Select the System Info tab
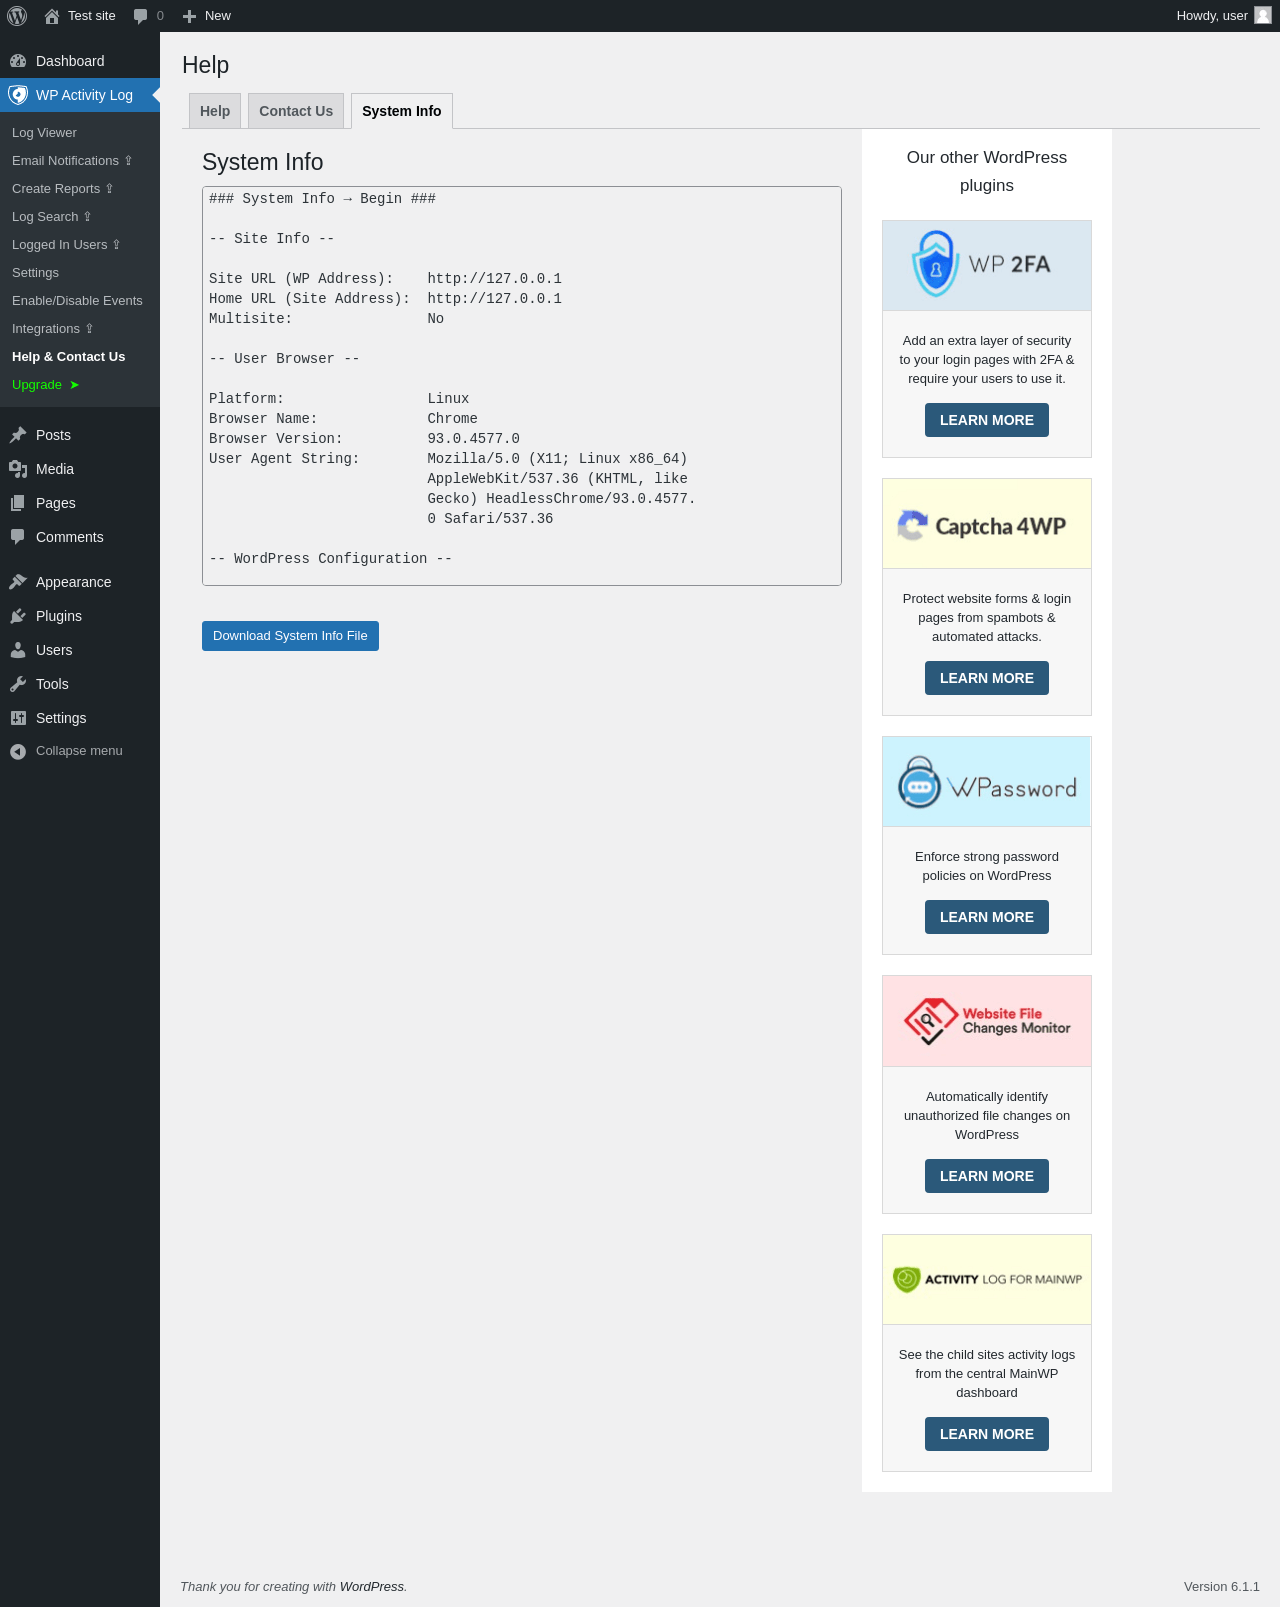This screenshot has height=1607, width=1280. pyautogui.click(x=402, y=111)
